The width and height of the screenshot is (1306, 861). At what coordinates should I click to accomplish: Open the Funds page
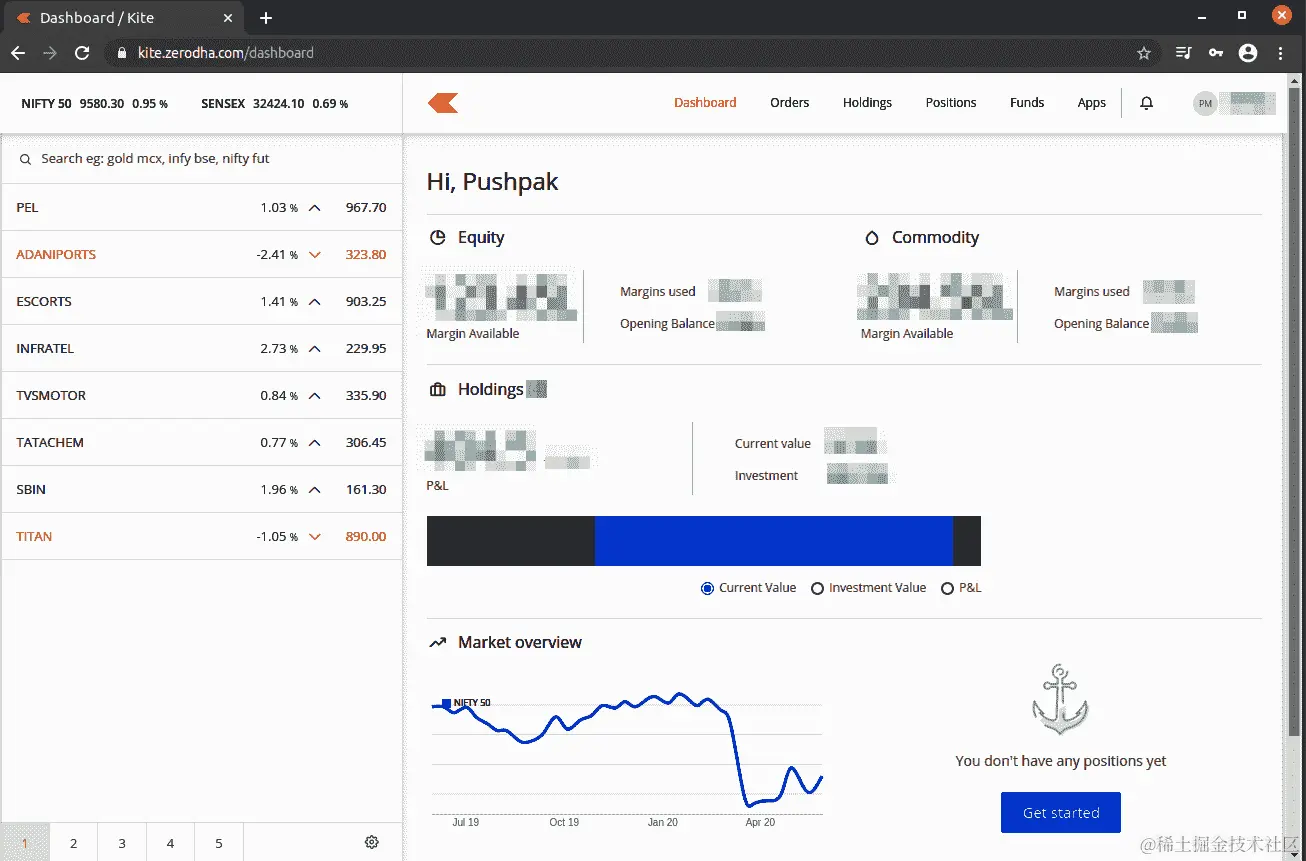[x=1027, y=102]
